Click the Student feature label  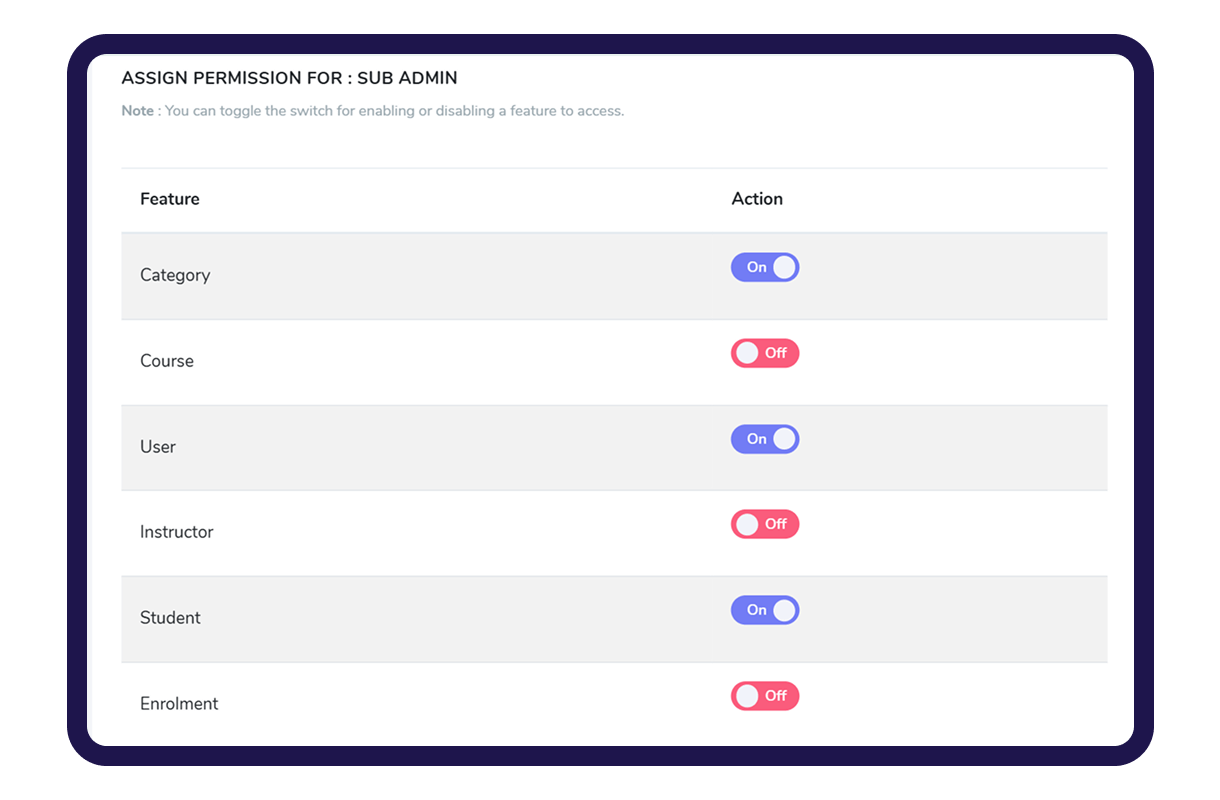(x=170, y=618)
